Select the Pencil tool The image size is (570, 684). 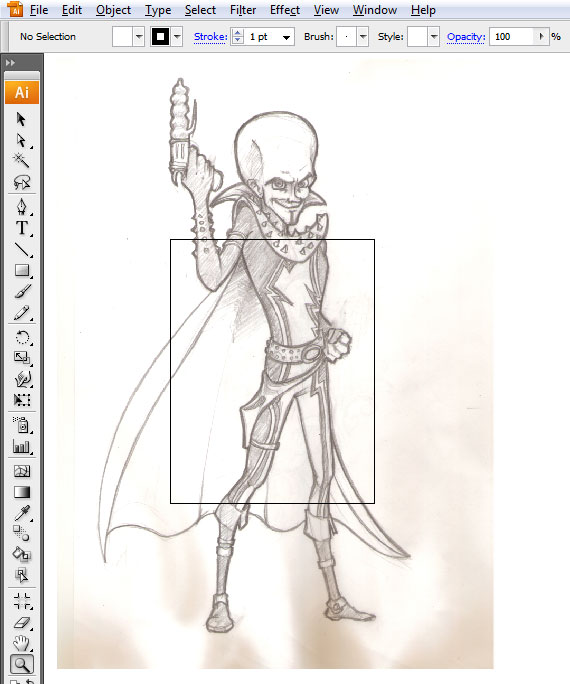coord(21,313)
